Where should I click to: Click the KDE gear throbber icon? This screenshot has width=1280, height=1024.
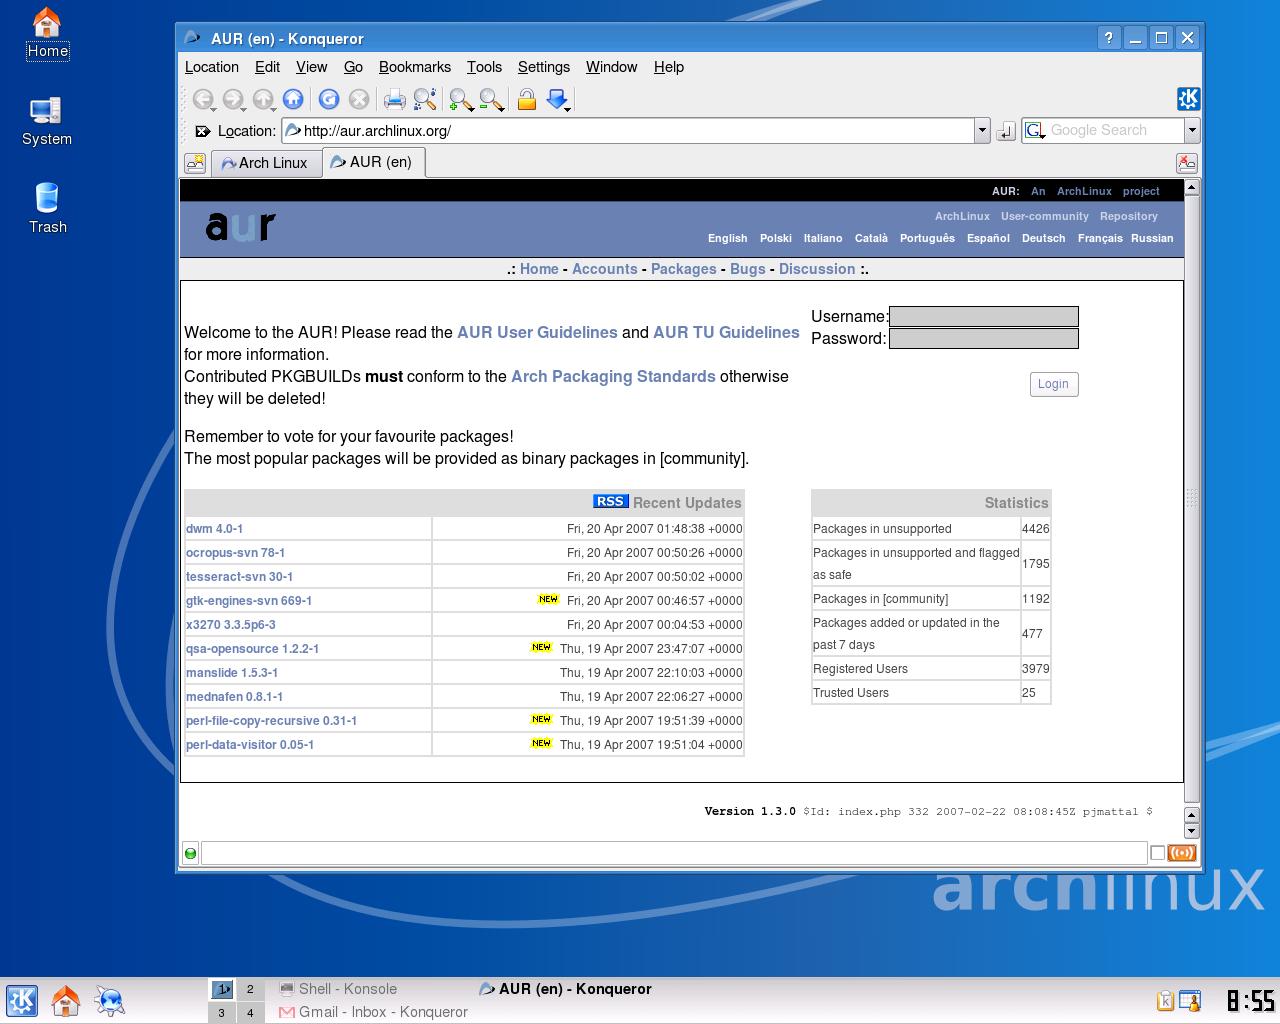[x=1188, y=99]
